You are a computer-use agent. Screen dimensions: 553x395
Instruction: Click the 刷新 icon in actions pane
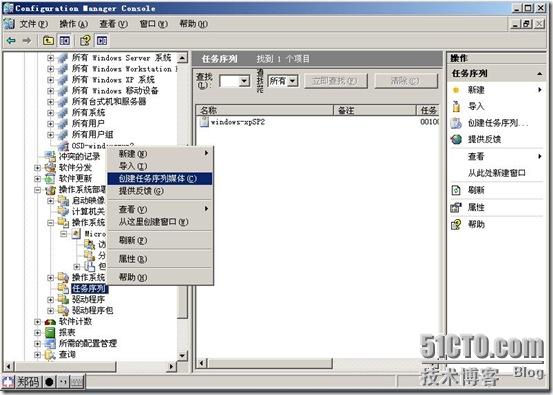456,190
